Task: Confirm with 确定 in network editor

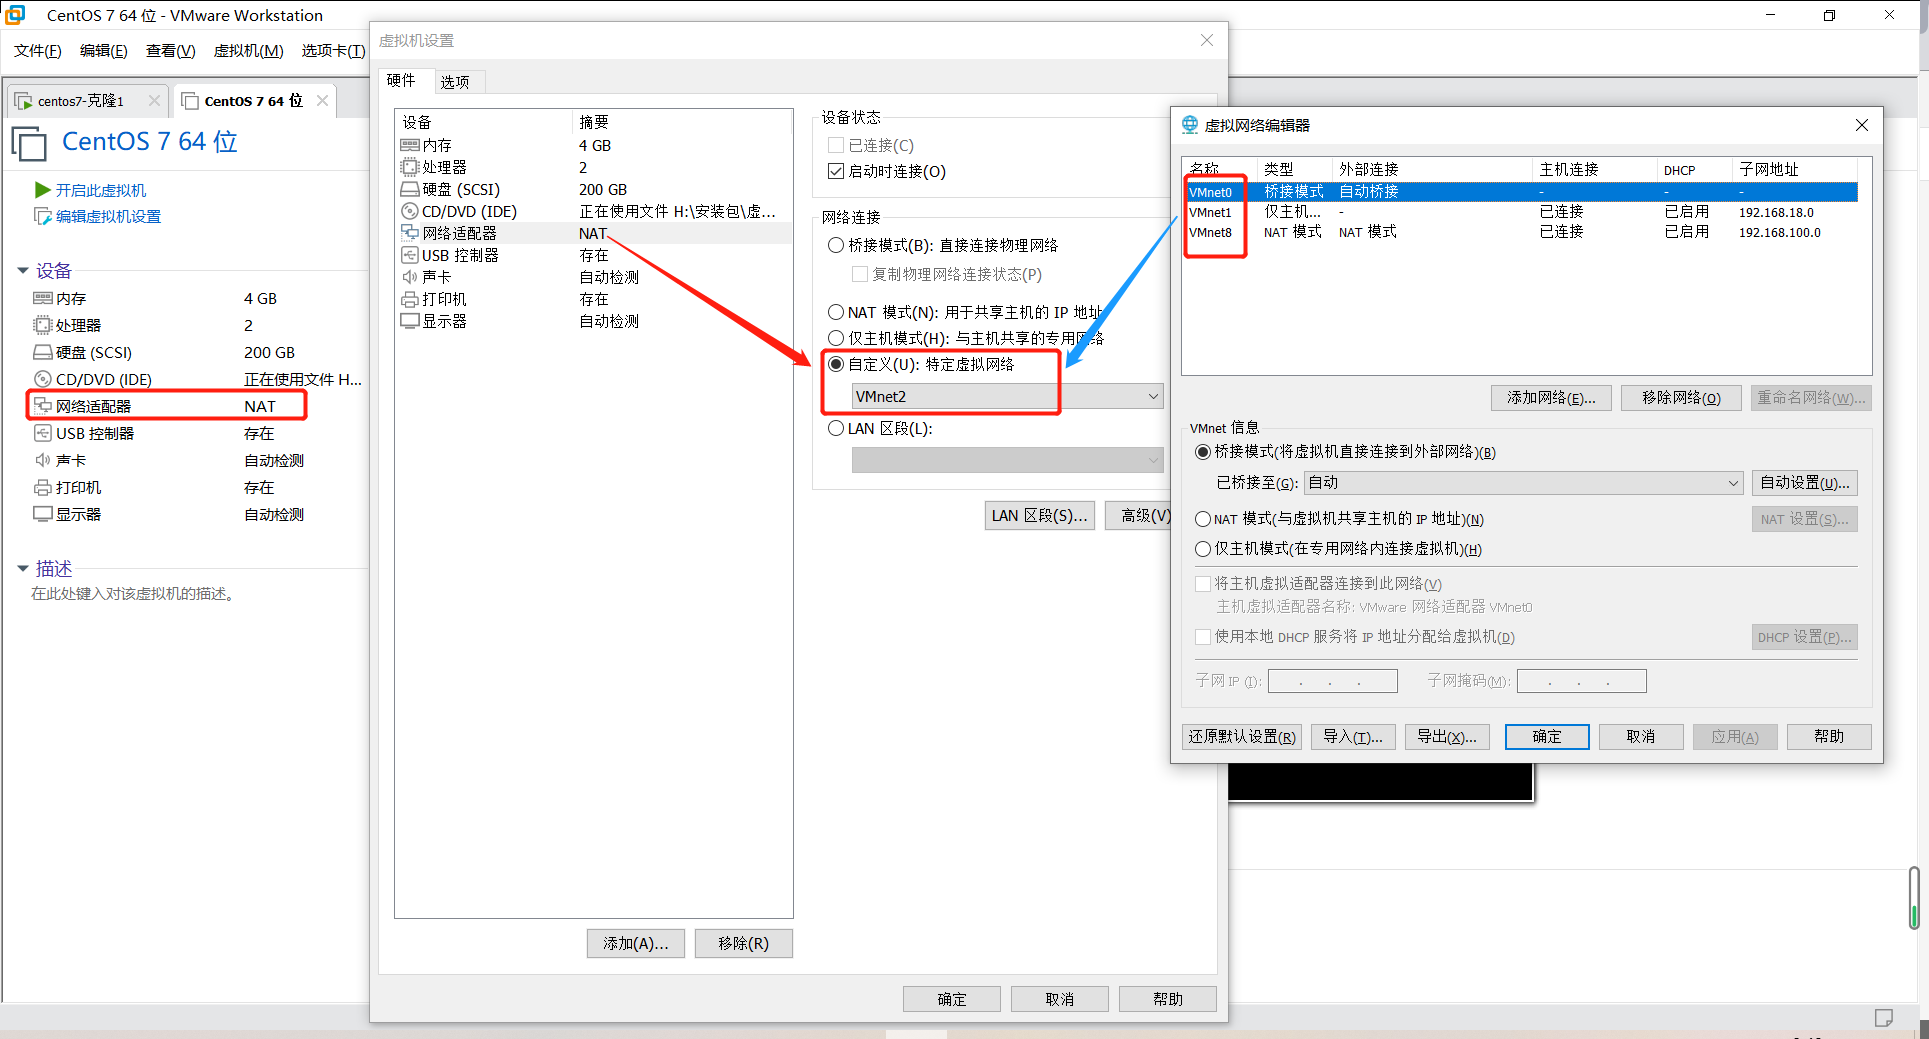Action: tap(1547, 737)
